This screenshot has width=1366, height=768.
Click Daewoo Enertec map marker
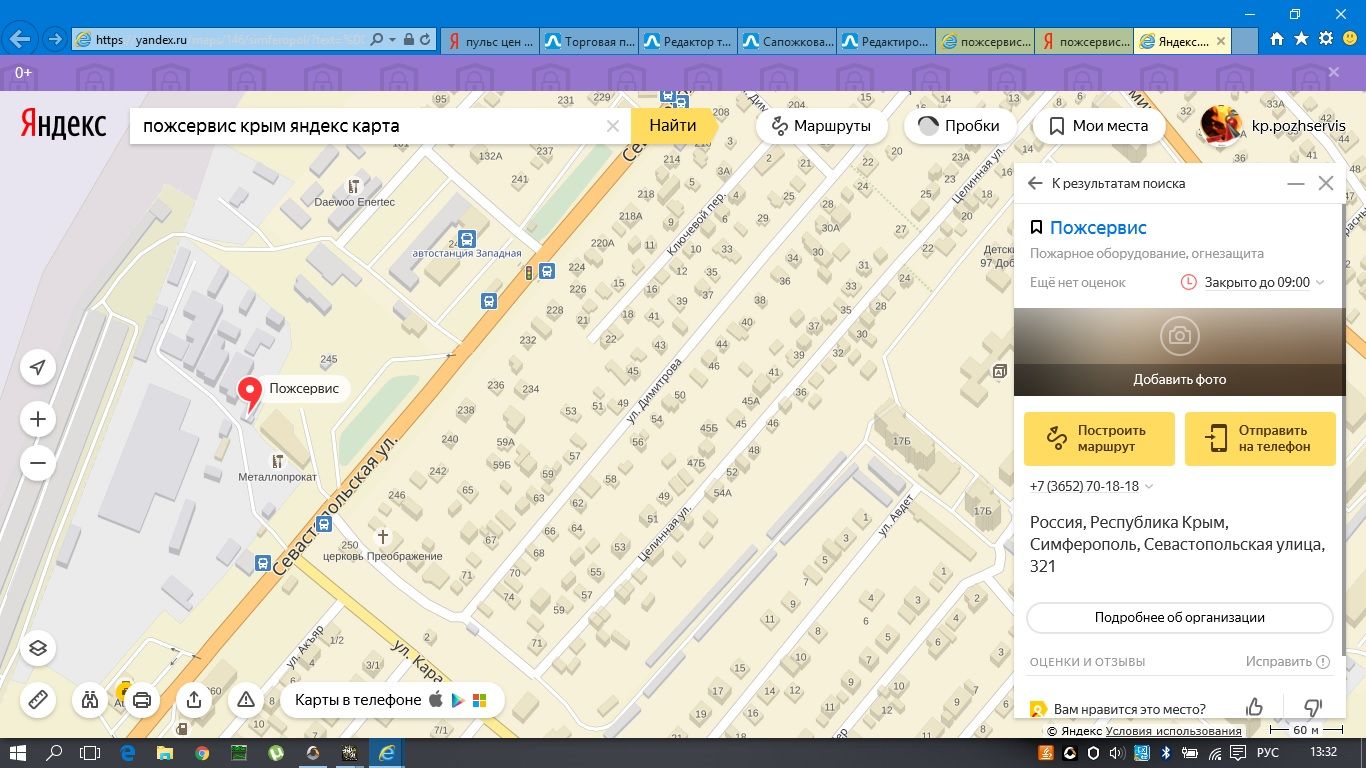[x=353, y=187]
